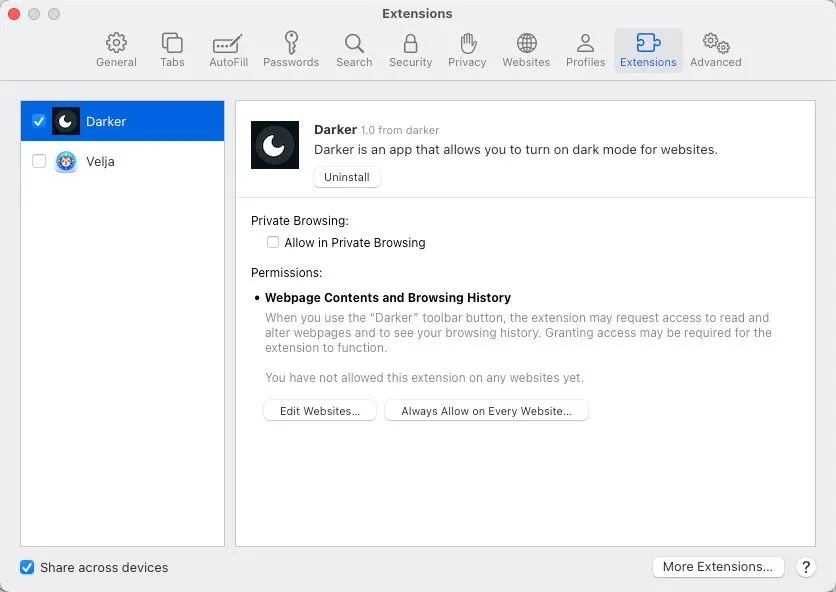
Task: Enable the Velja extension
Action: pyautogui.click(x=38, y=161)
